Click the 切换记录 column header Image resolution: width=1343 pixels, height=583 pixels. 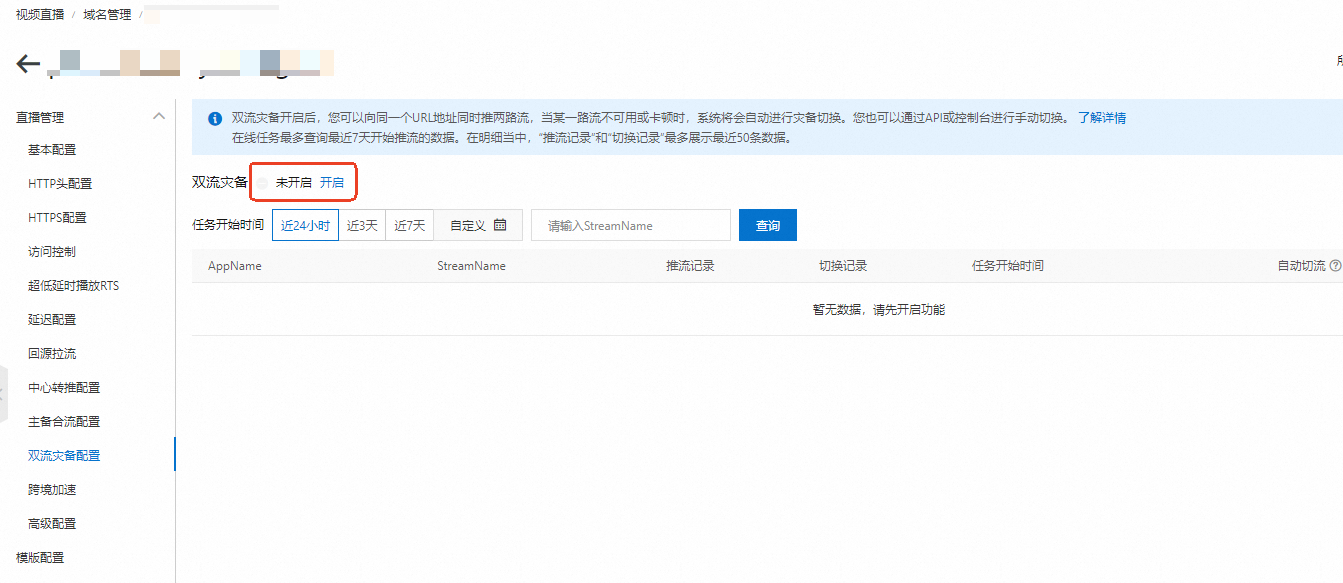click(843, 266)
